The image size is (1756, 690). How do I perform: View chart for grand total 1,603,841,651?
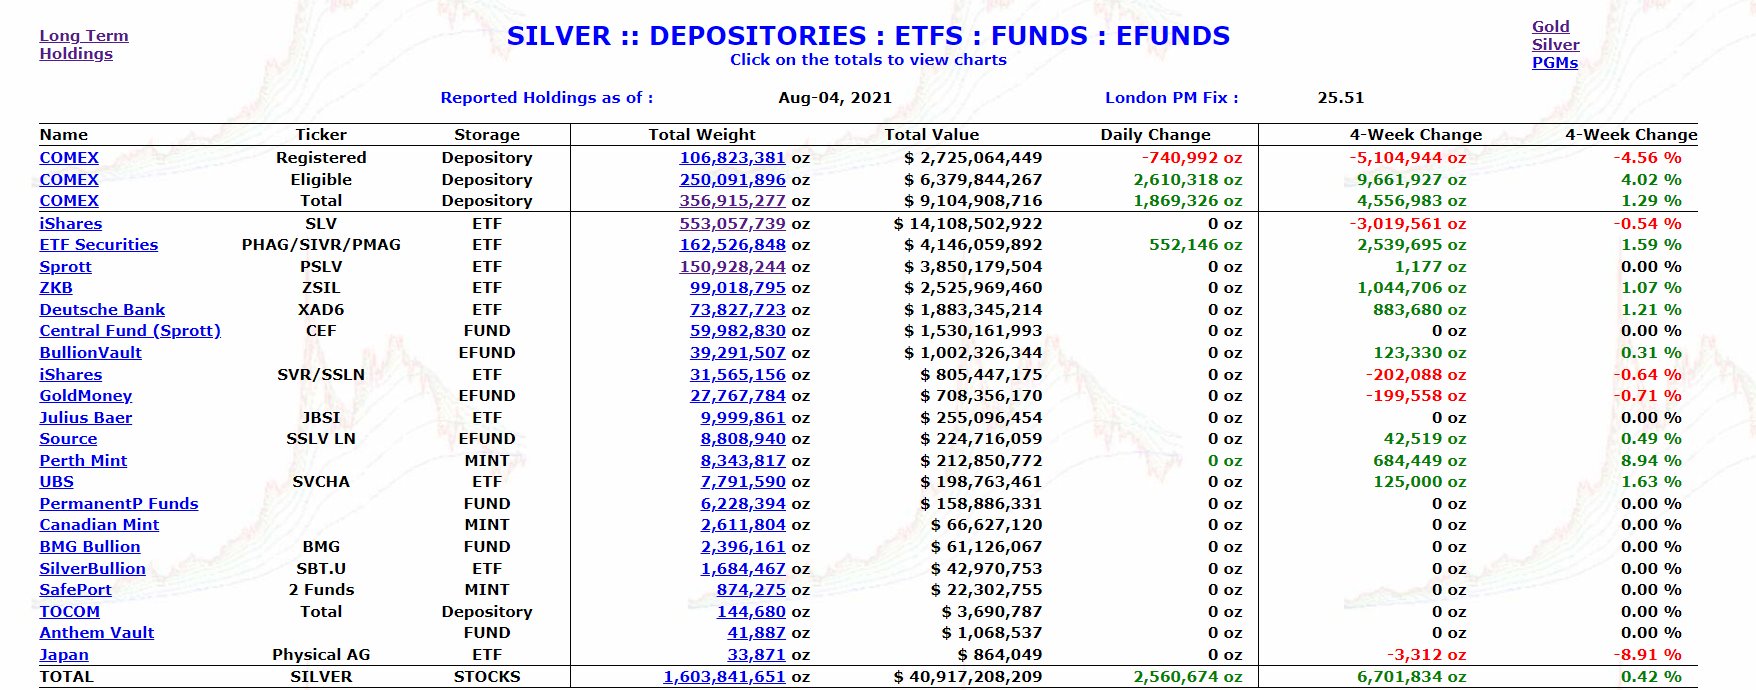click(725, 677)
